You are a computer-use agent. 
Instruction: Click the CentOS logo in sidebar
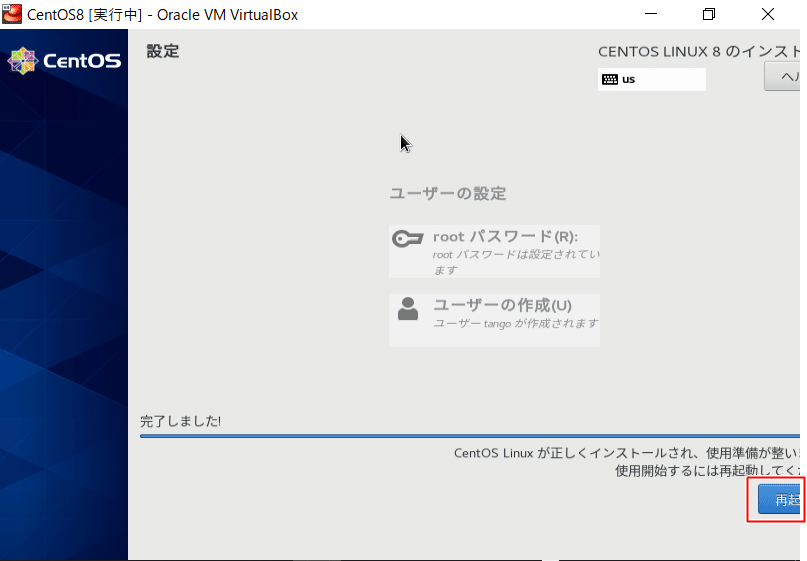pos(64,61)
